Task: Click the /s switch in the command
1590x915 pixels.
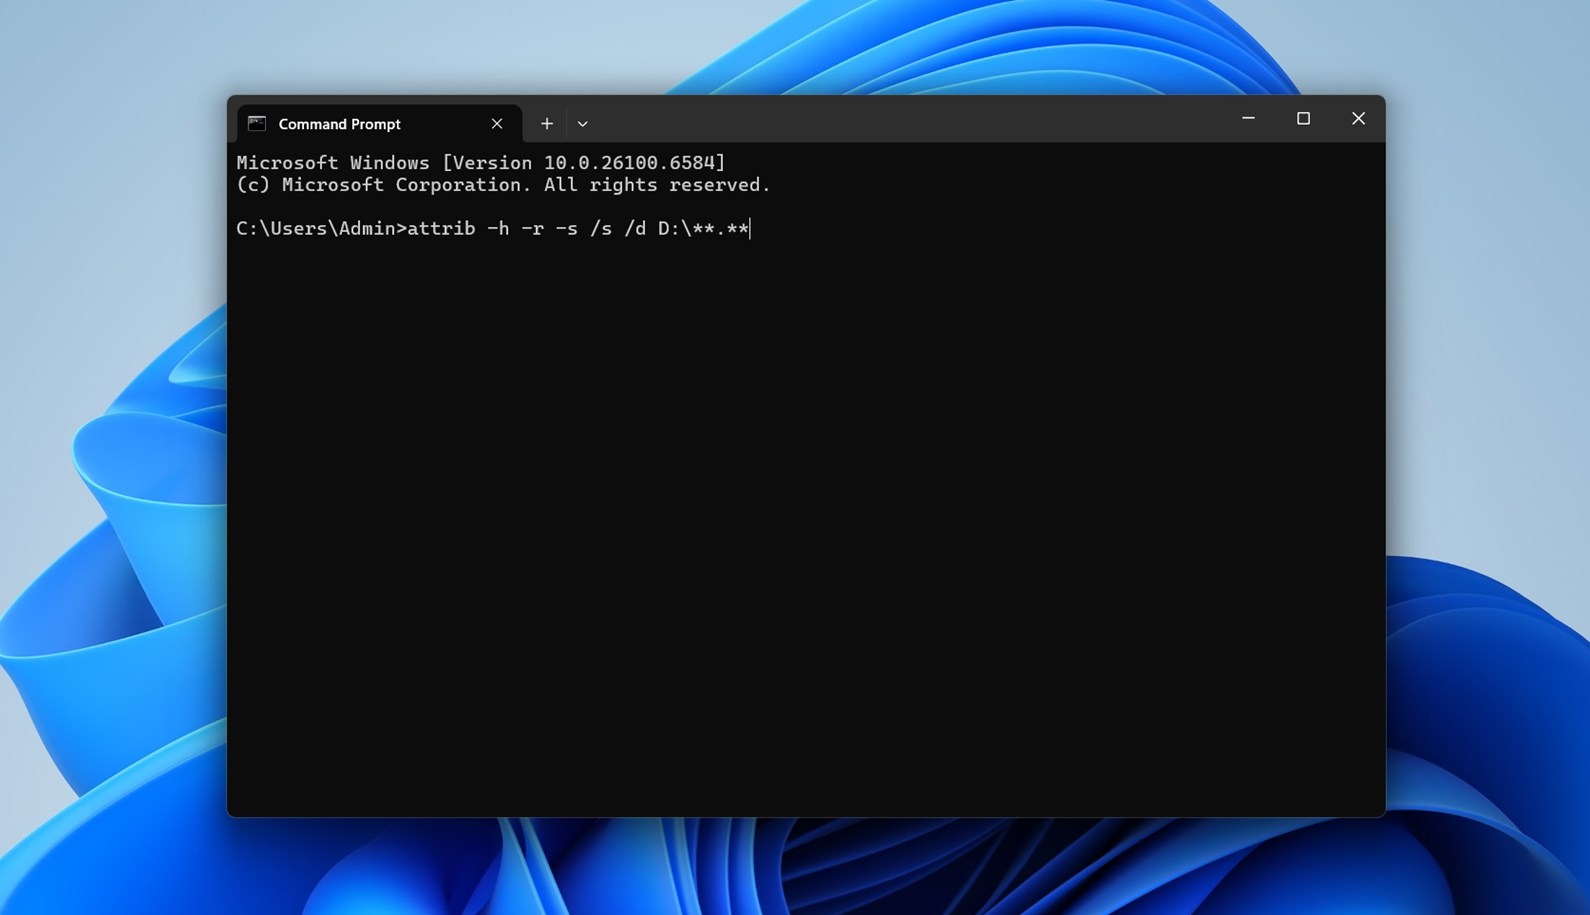Action: (x=600, y=229)
